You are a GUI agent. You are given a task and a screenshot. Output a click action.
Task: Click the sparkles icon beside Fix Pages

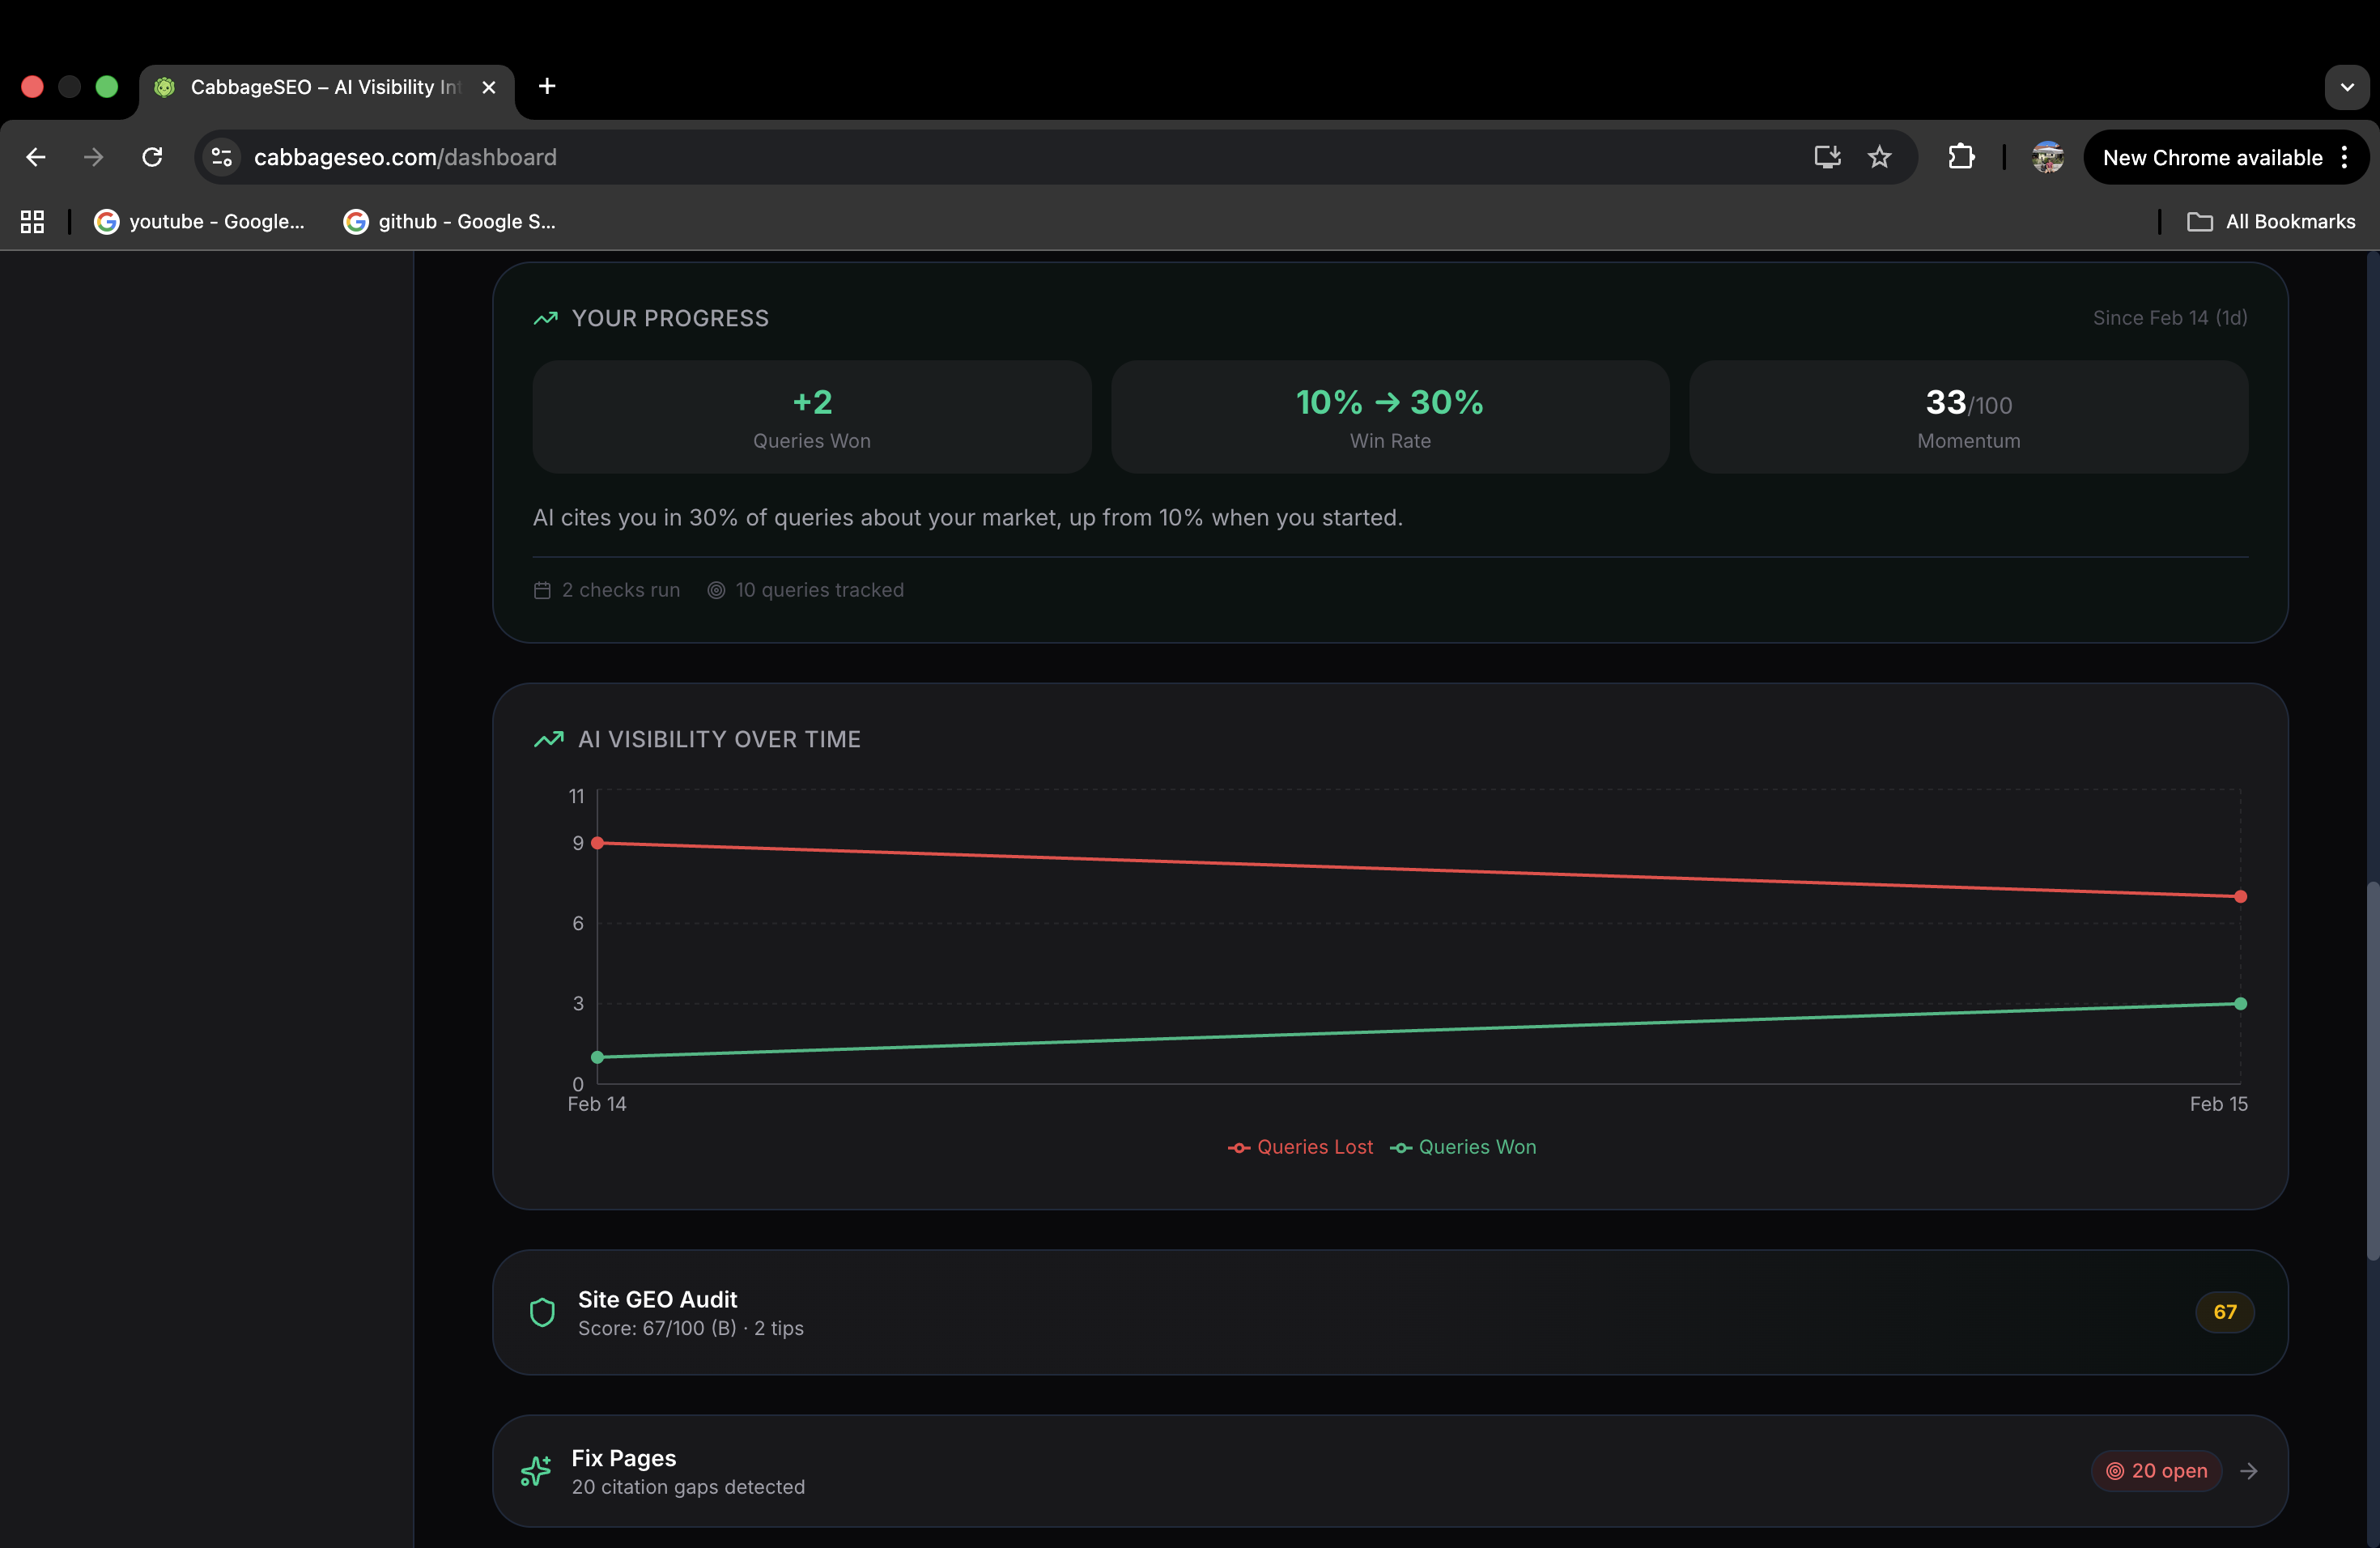[x=537, y=1471]
